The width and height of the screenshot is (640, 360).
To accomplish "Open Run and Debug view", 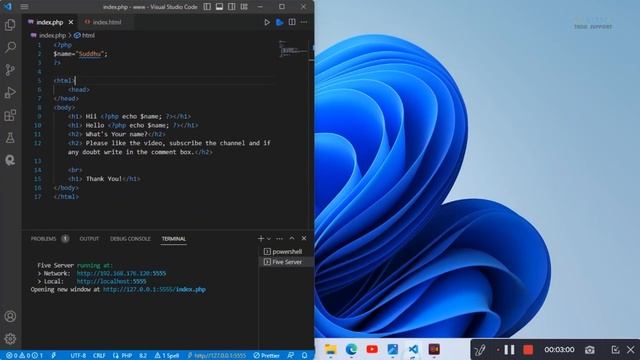I will [x=10, y=93].
